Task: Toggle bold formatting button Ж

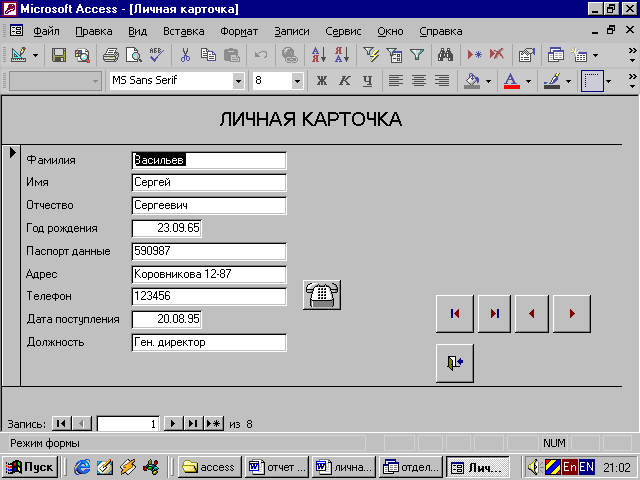Action: point(322,81)
